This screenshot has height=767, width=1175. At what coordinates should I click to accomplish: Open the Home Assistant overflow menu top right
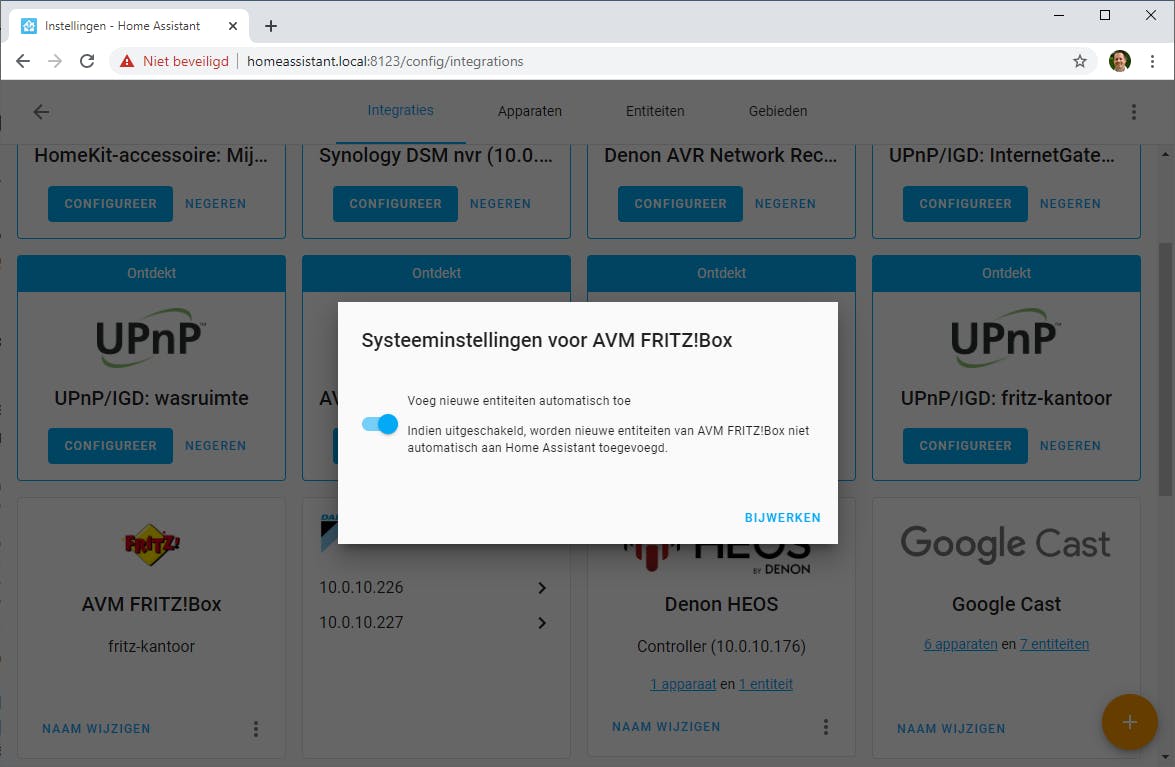[1133, 112]
